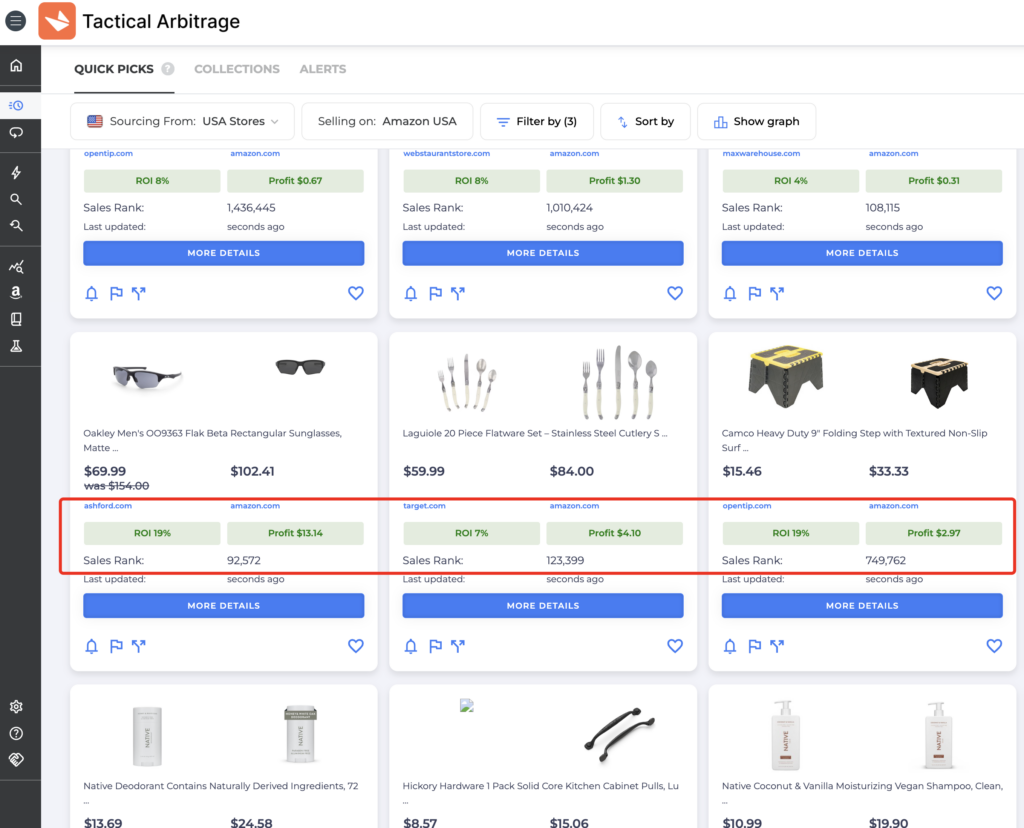This screenshot has width=1024, height=828.
Task: Click the arrows icon on the Oakley sunglasses card
Action: coord(138,646)
